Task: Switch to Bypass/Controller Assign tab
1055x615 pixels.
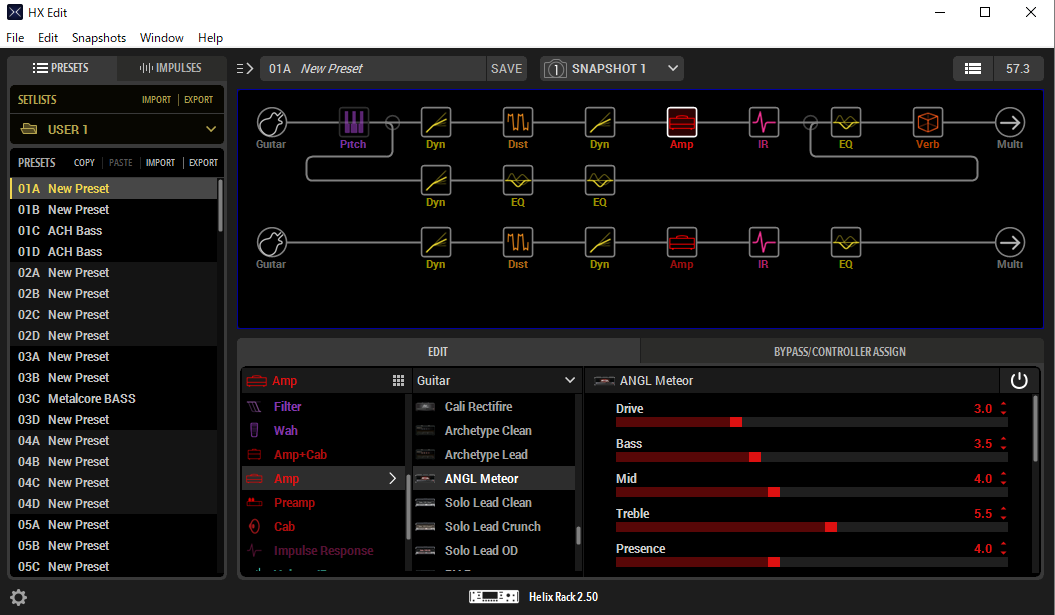Action: 840,352
